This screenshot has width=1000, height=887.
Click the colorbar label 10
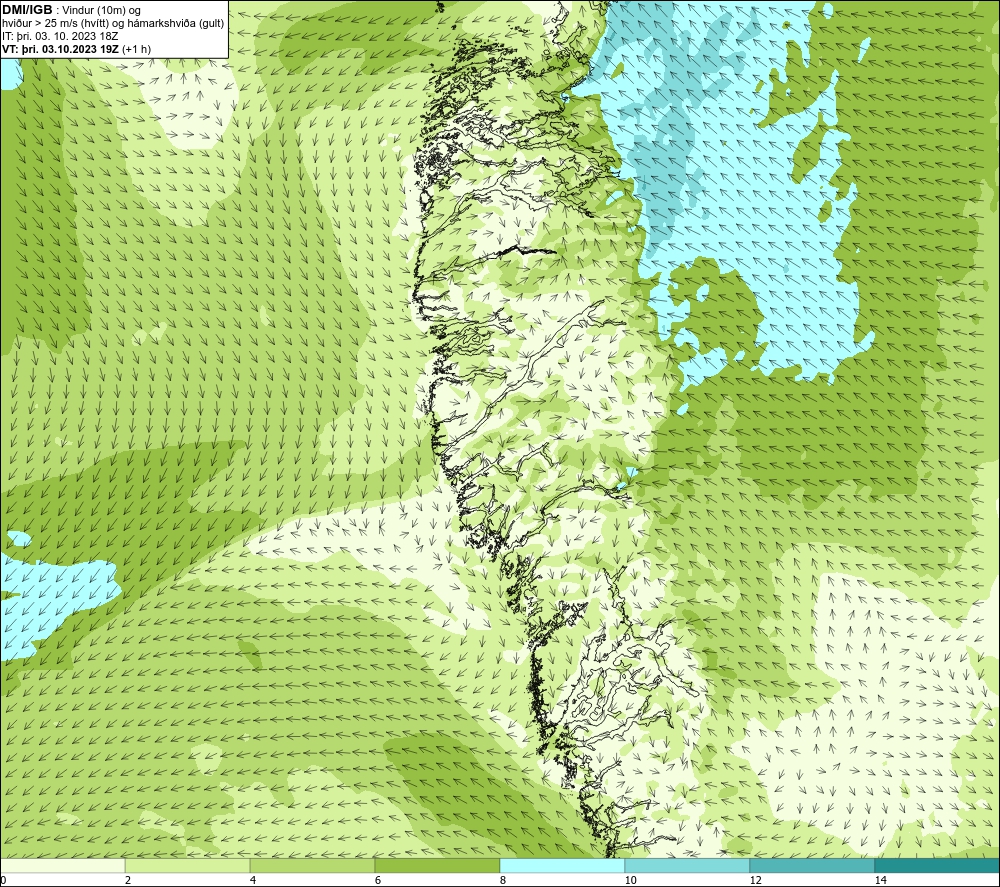(x=631, y=880)
